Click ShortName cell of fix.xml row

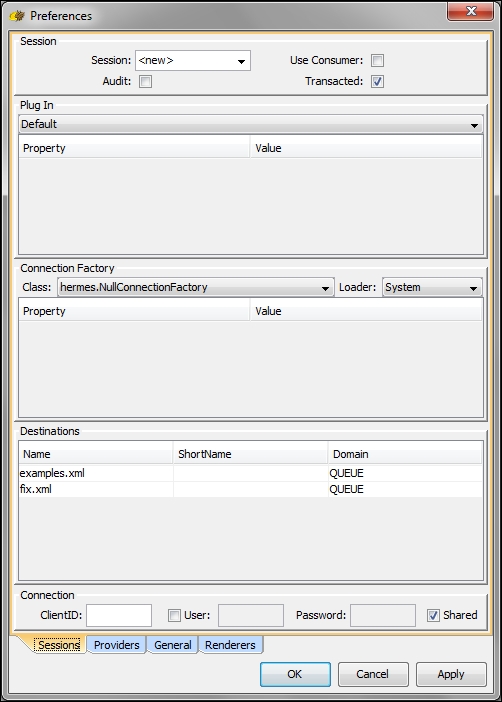coord(250,489)
